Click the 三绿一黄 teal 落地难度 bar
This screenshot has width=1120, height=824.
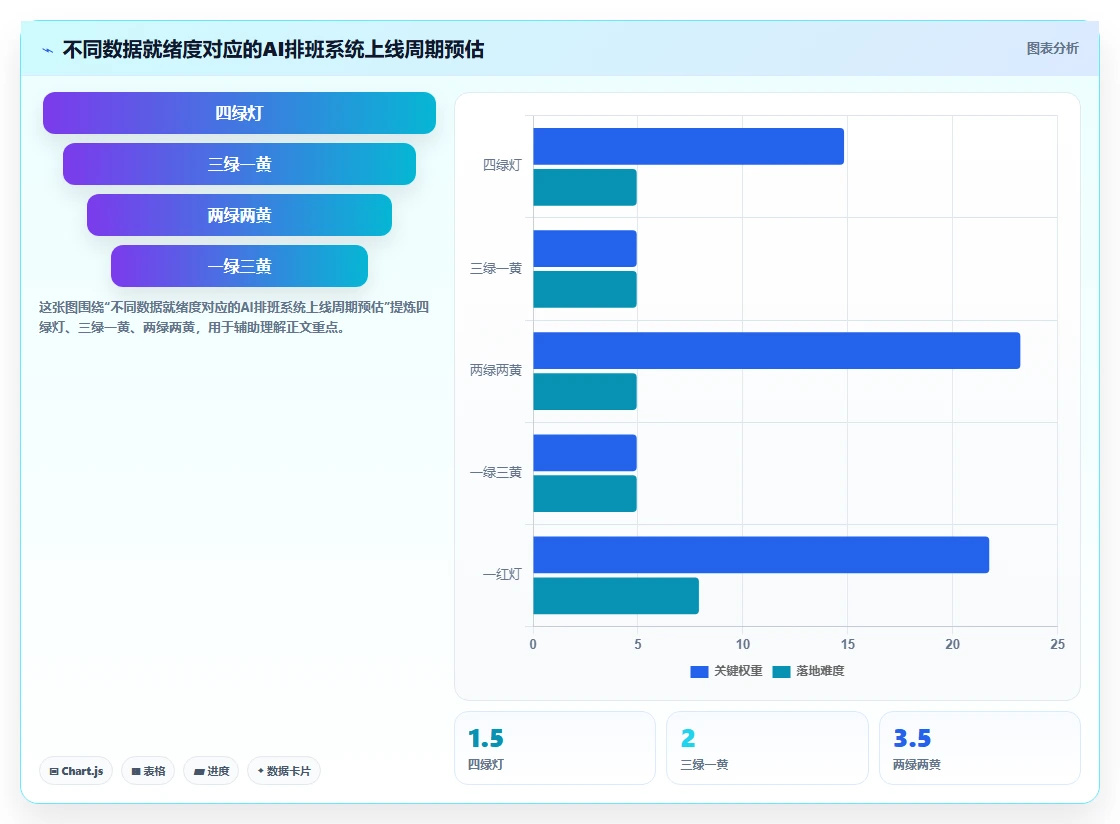(585, 289)
